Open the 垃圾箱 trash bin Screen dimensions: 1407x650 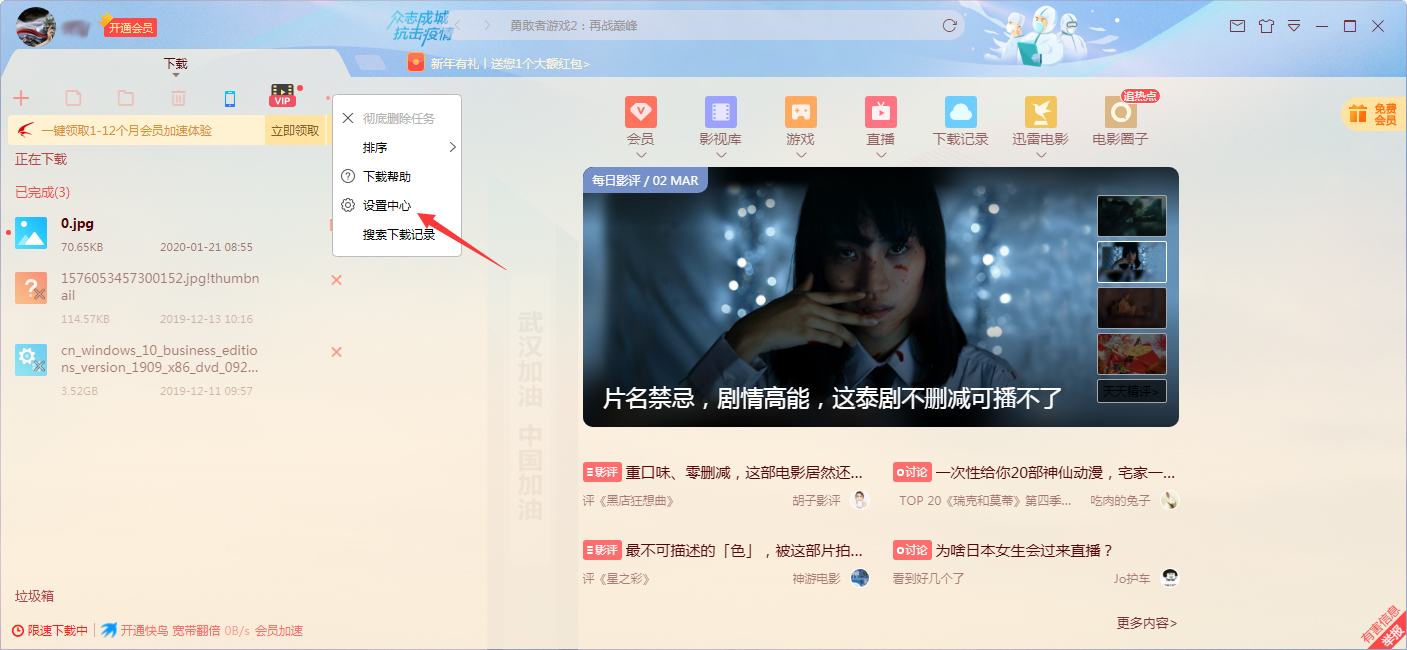pyautogui.click(x=34, y=596)
